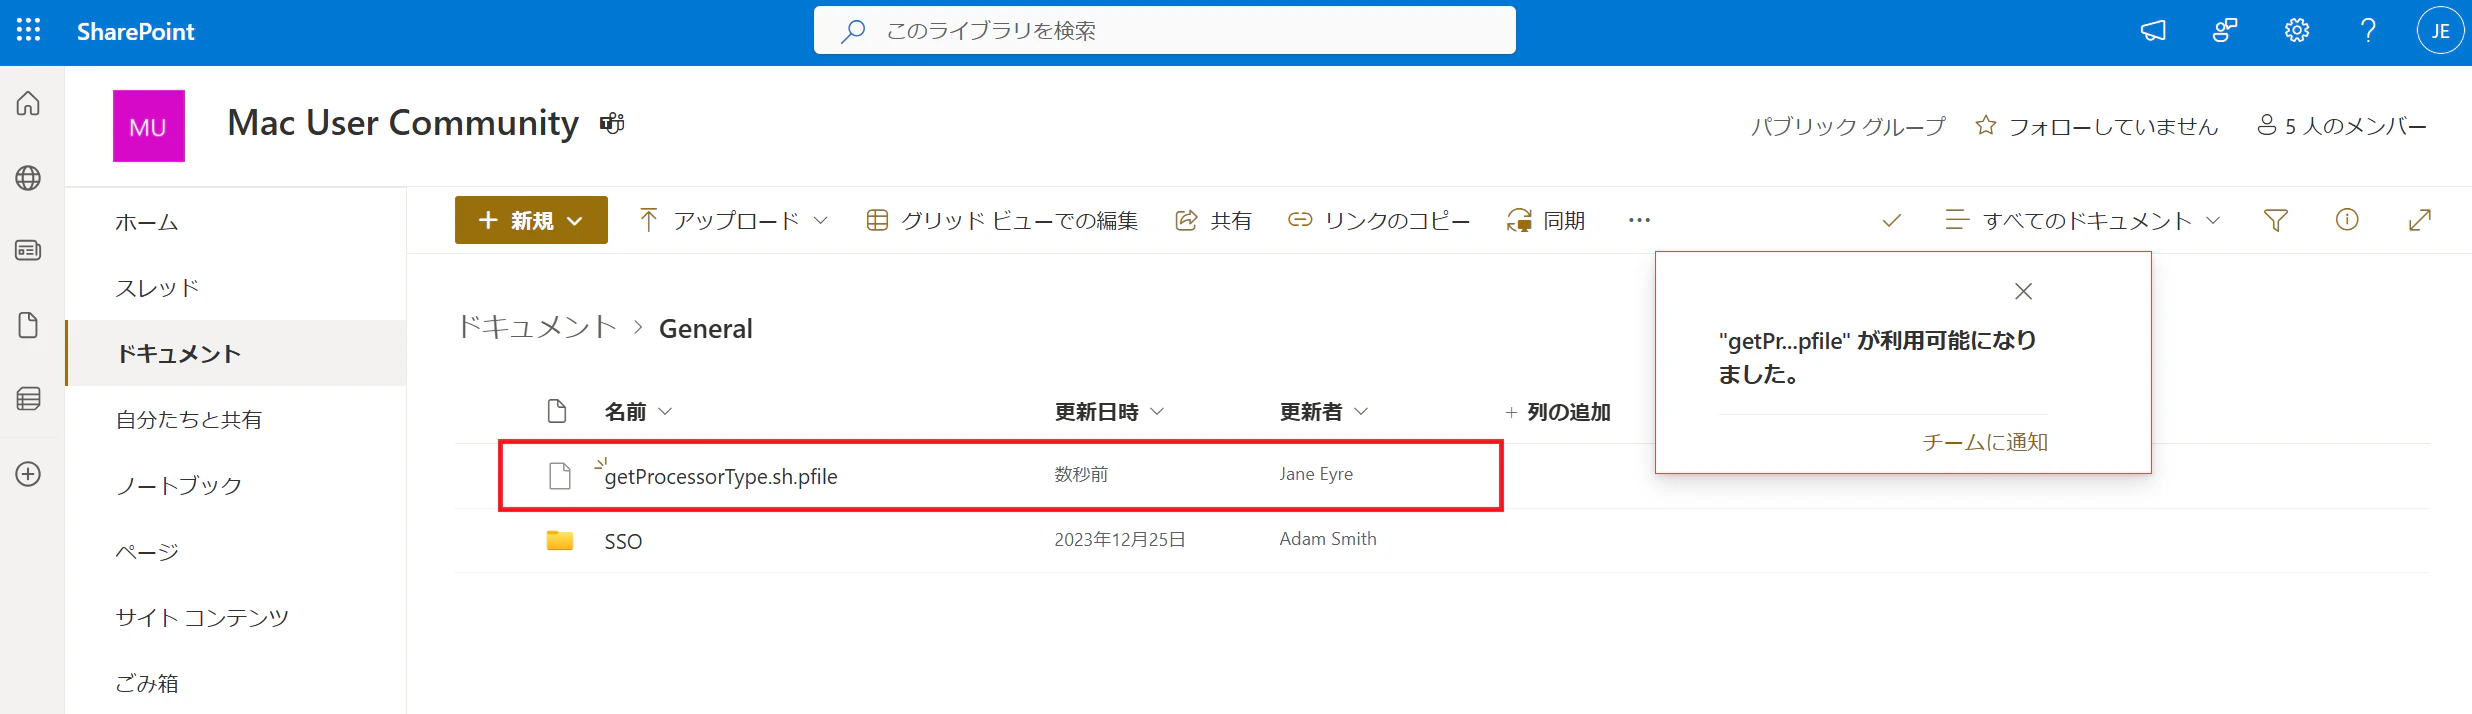Click the file icon for getProcessorType.sh.pfile

click(x=560, y=476)
